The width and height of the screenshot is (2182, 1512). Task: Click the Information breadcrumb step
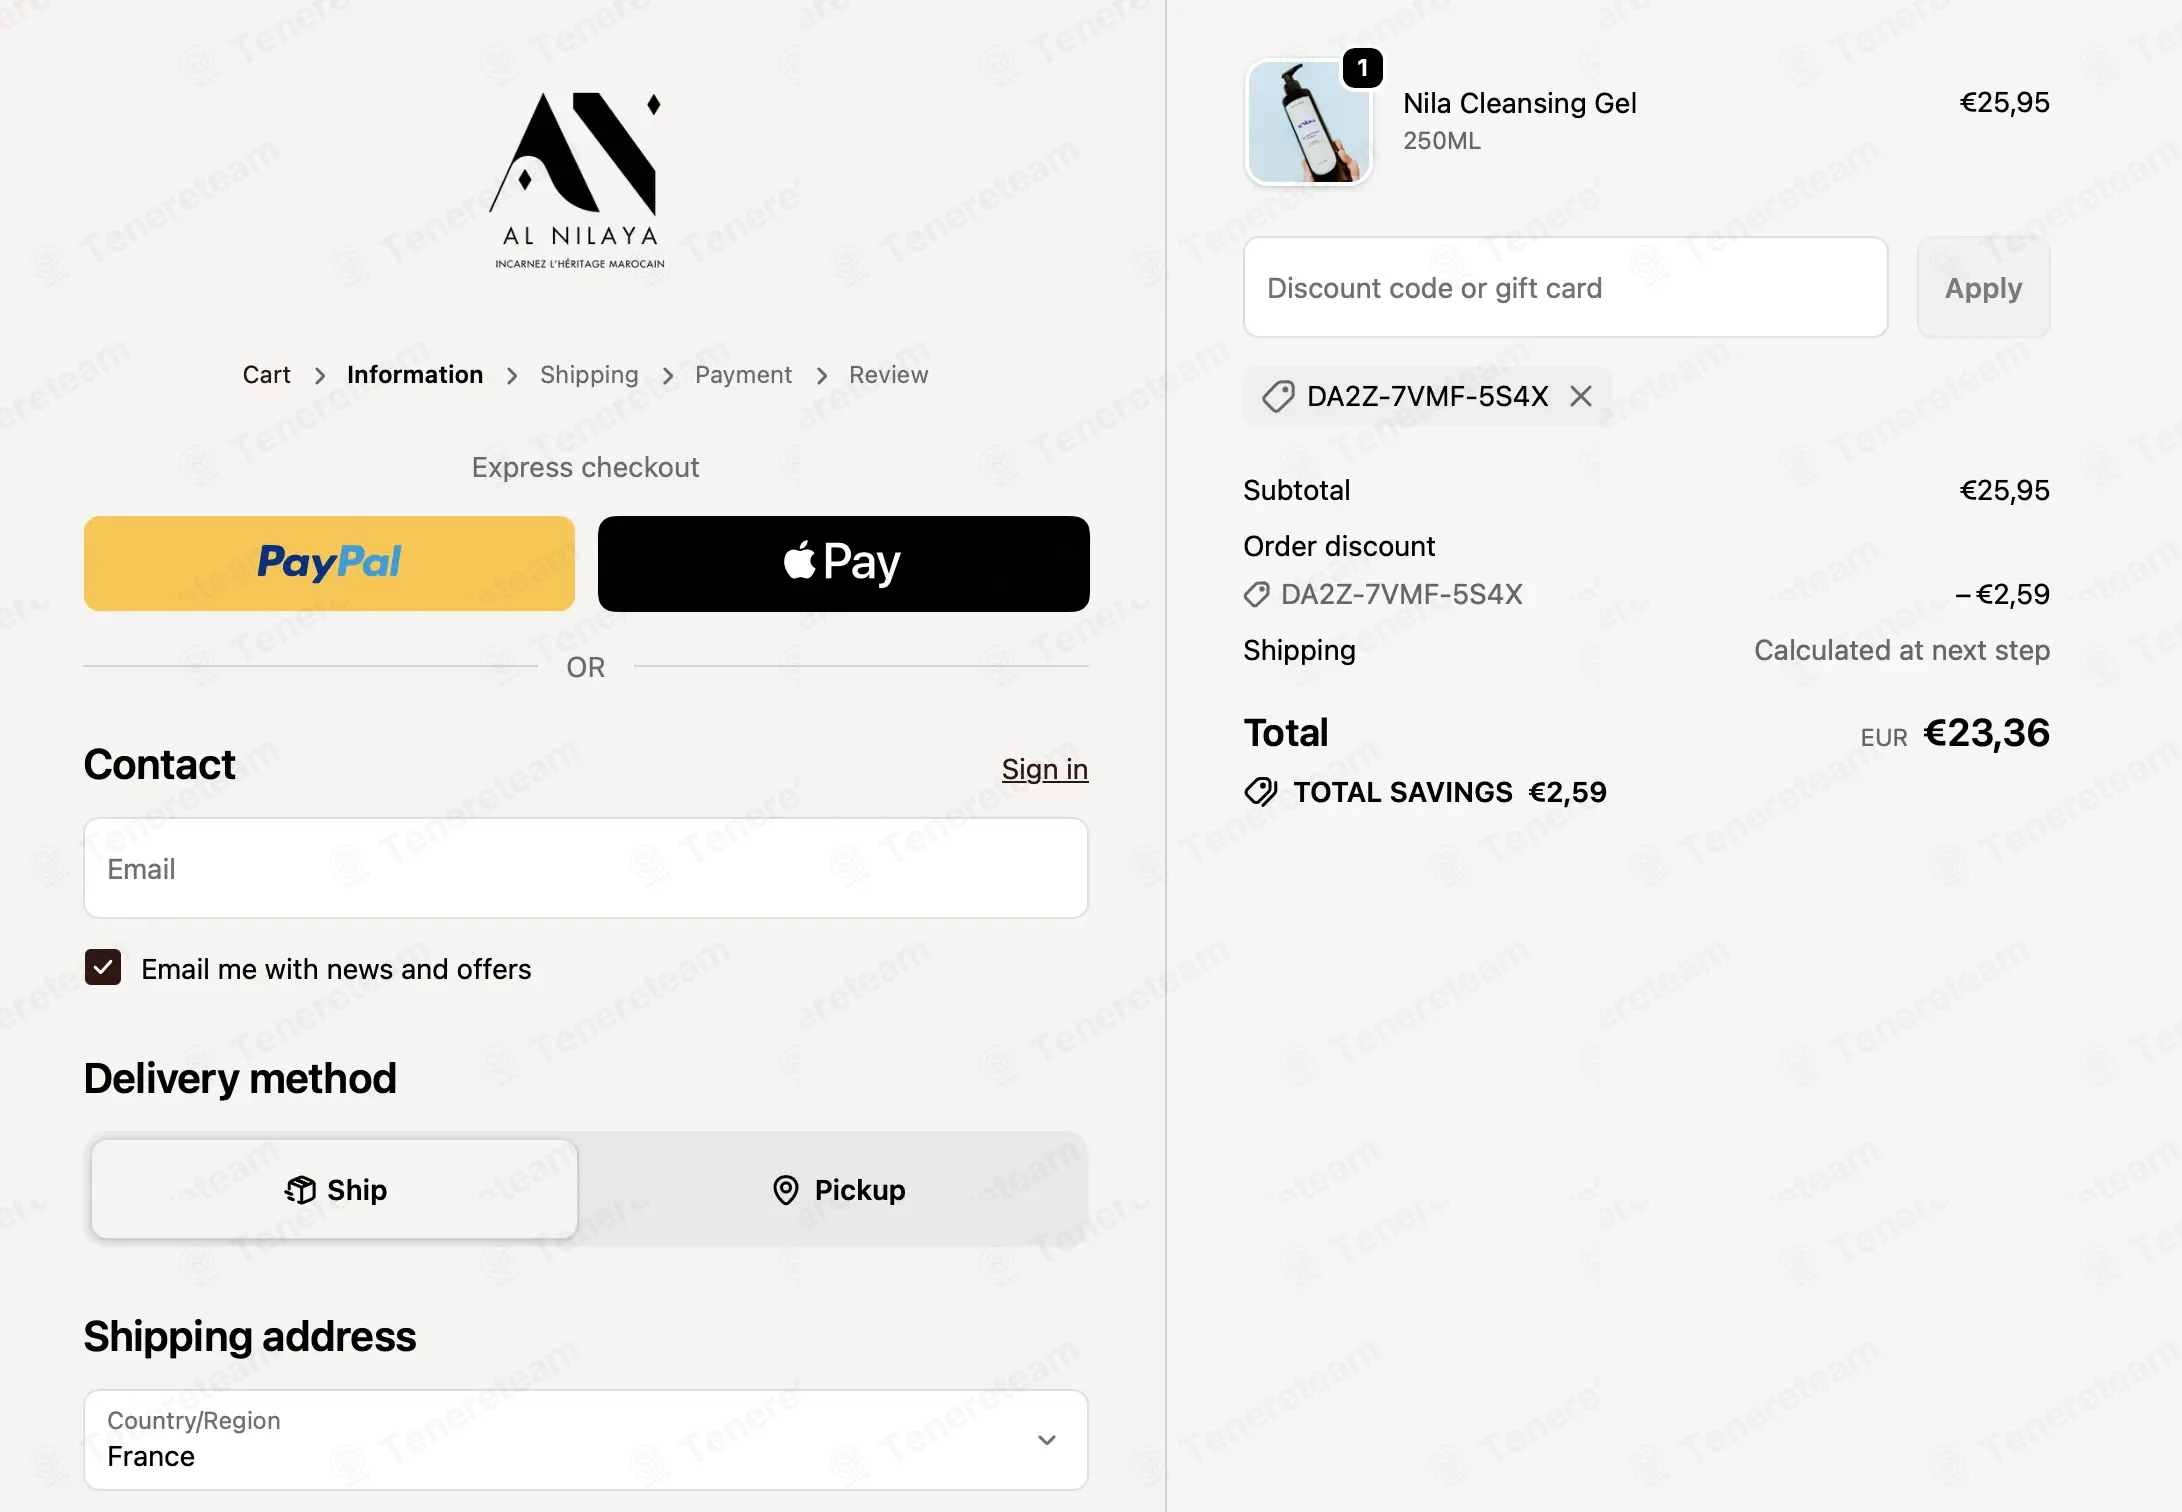(415, 375)
